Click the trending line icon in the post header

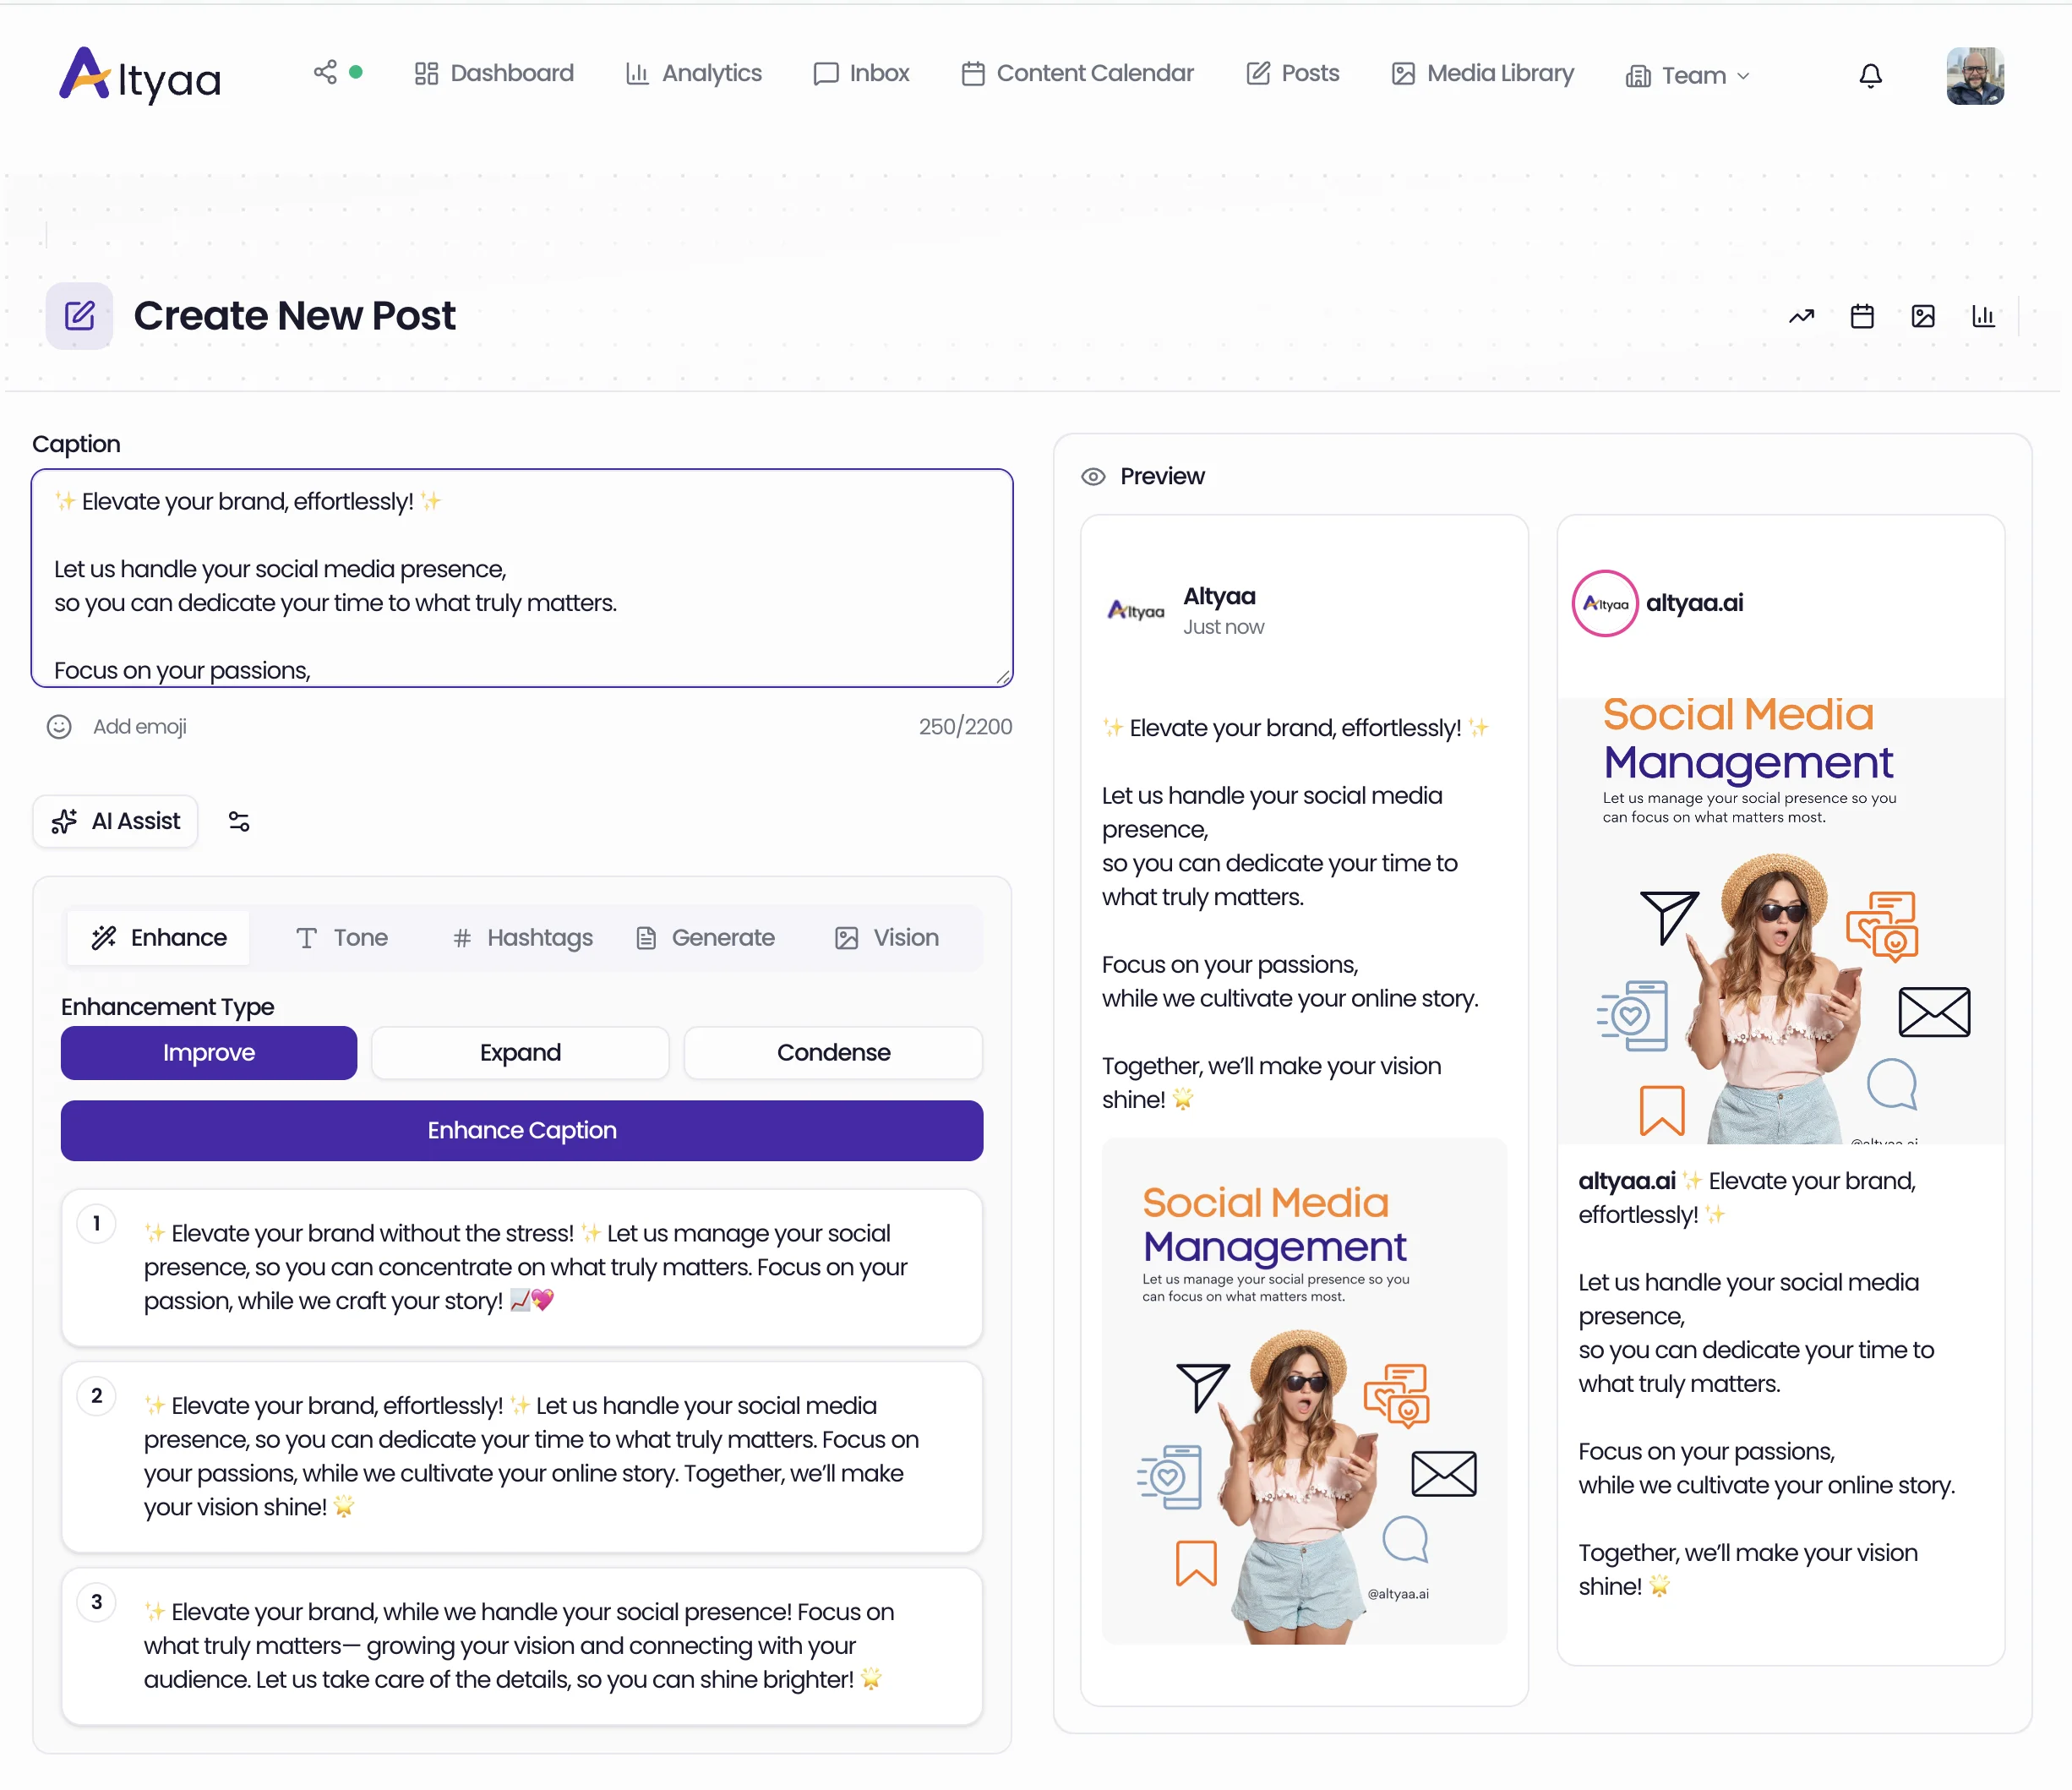pyautogui.click(x=1802, y=316)
